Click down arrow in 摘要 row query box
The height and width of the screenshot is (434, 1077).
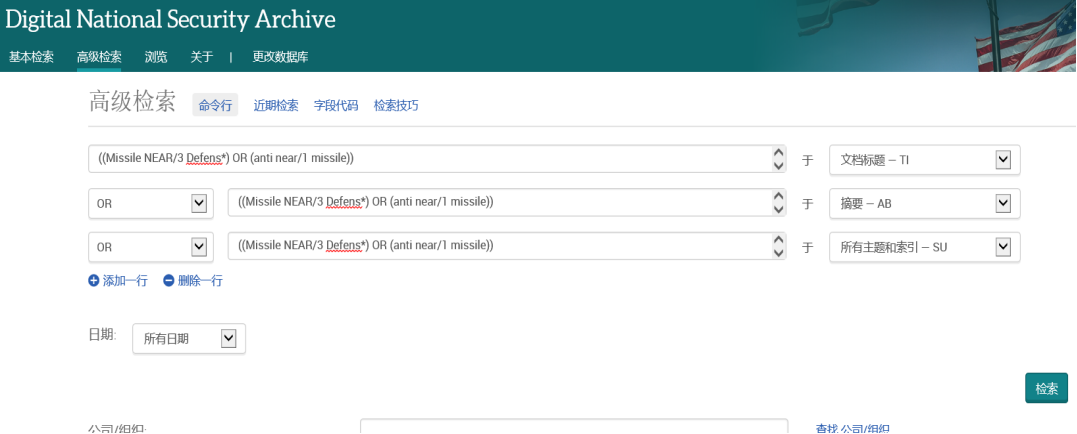pos(778,209)
